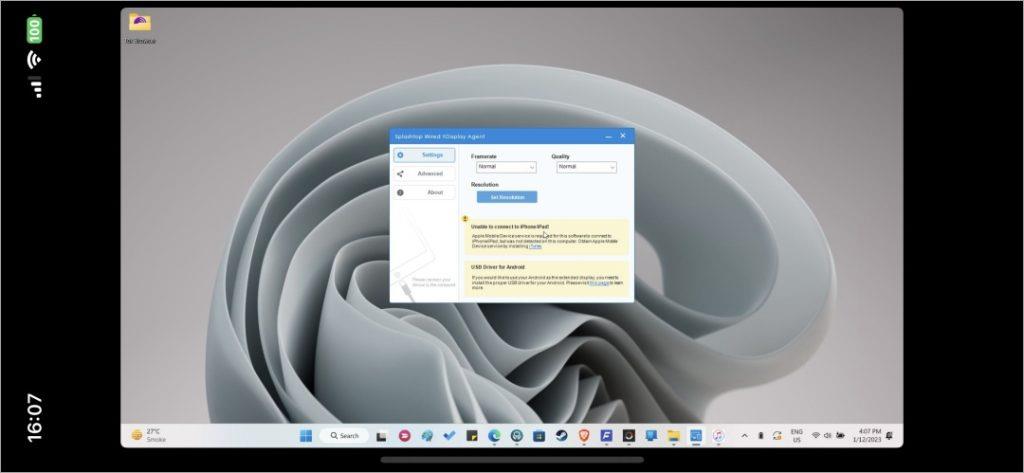Image resolution: width=1024 pixels, height=473 pixels.
Task: Open the iTunes link in the warning
Action: pyautogui.click(x=535, y=246)
